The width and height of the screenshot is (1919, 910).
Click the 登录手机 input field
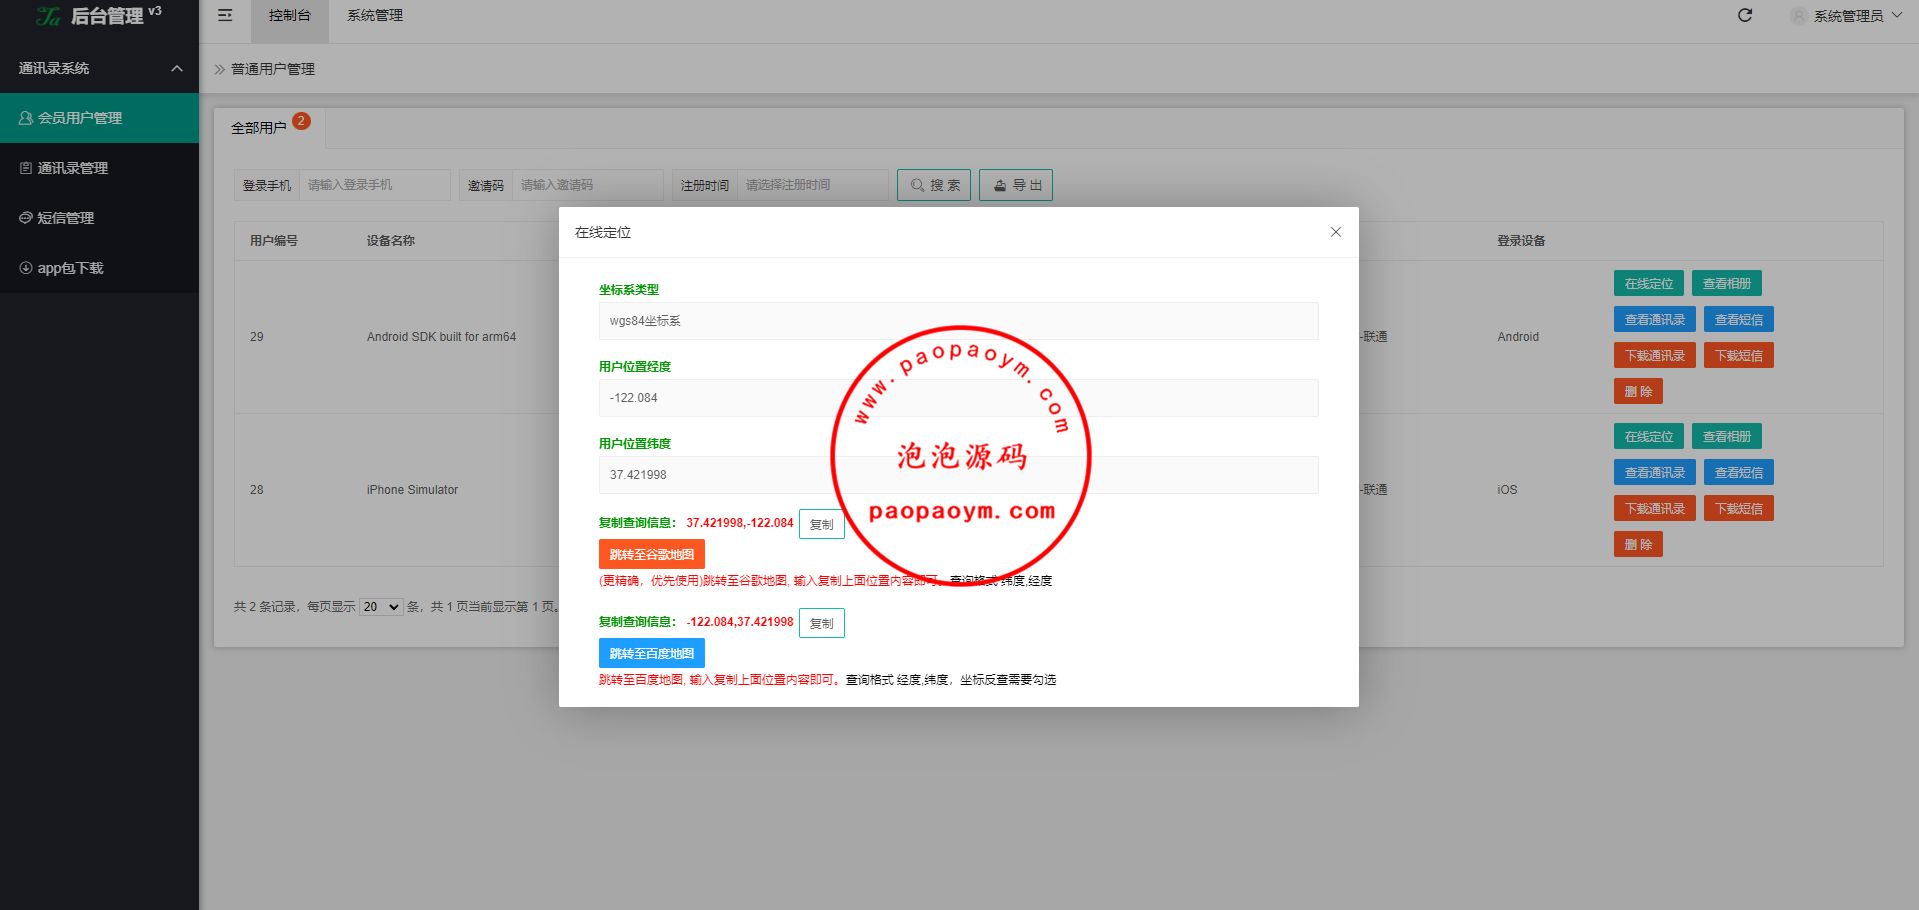pyautogui.click(x=375, y=185)
